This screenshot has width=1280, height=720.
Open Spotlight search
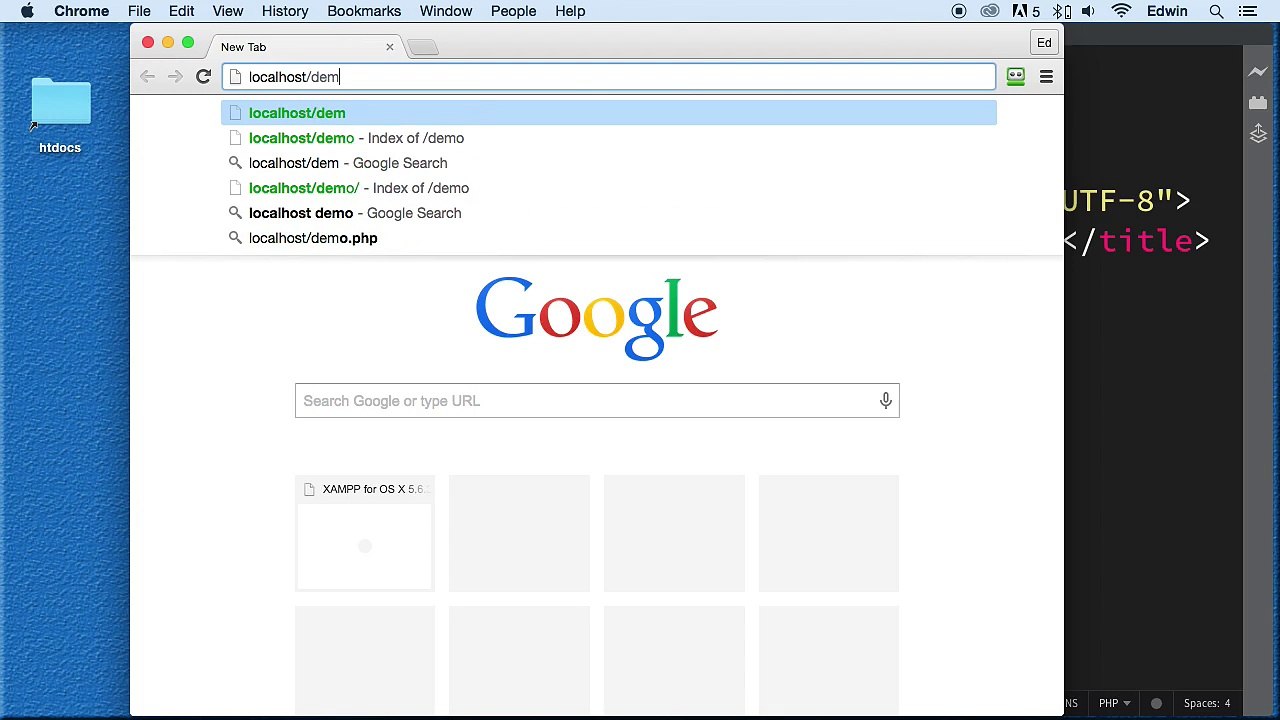[x=1216, y=11]
